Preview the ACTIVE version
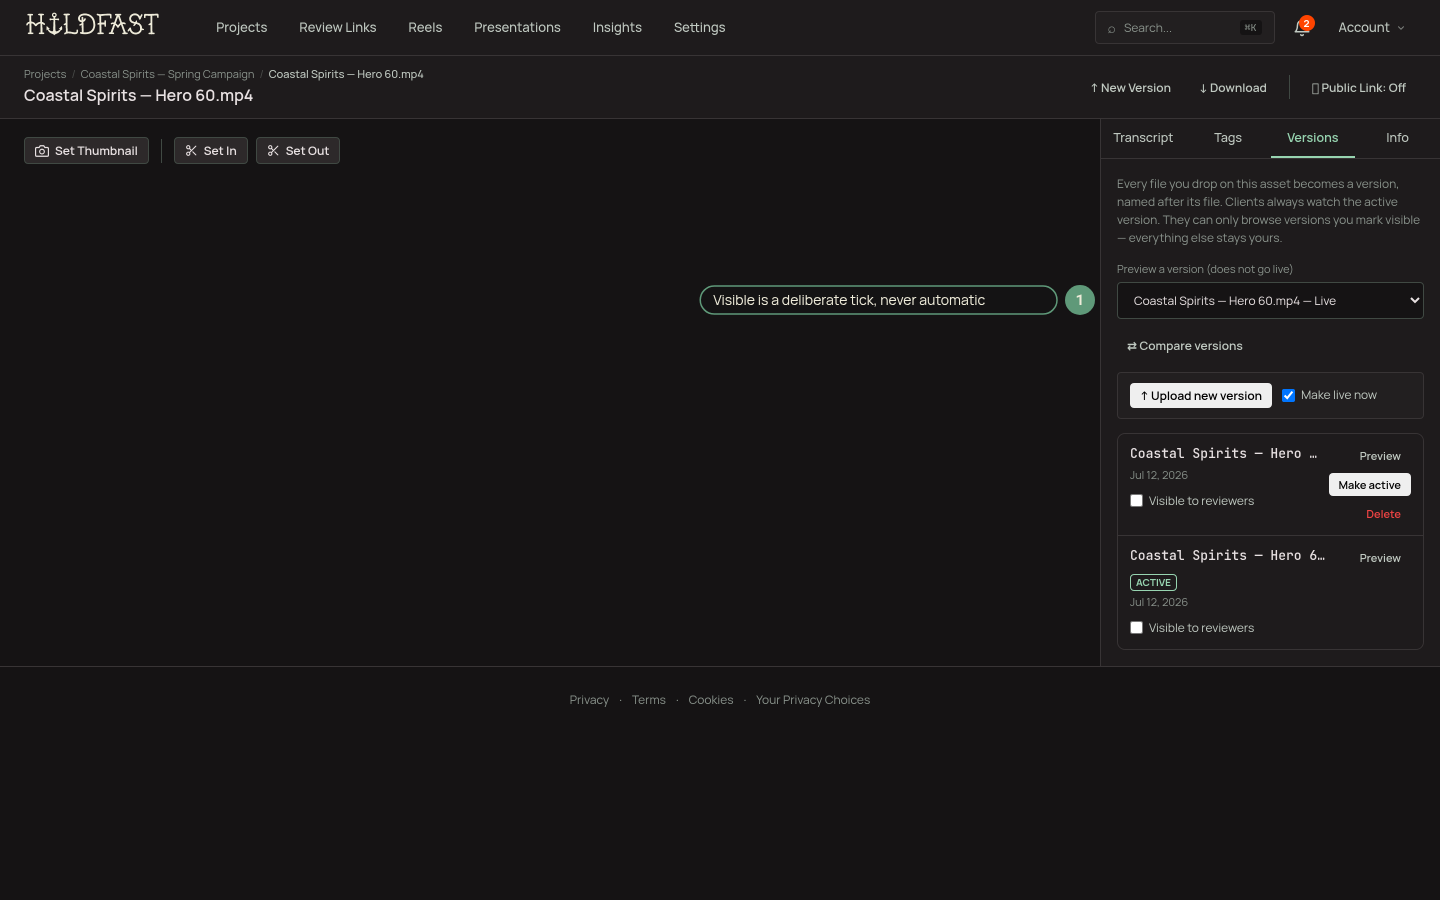The width and height of the screenshot is (1440, 900). pos(1379,558)
